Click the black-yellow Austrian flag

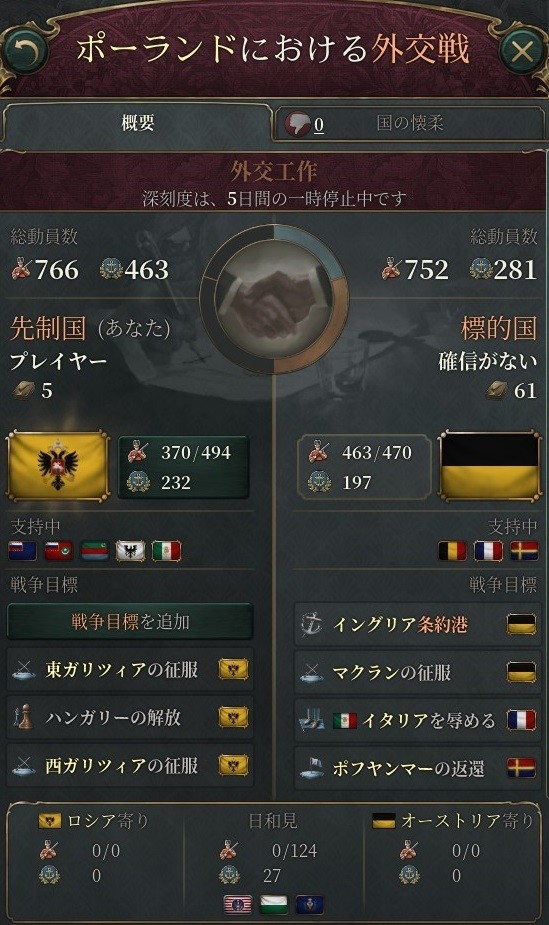point(489,467)
